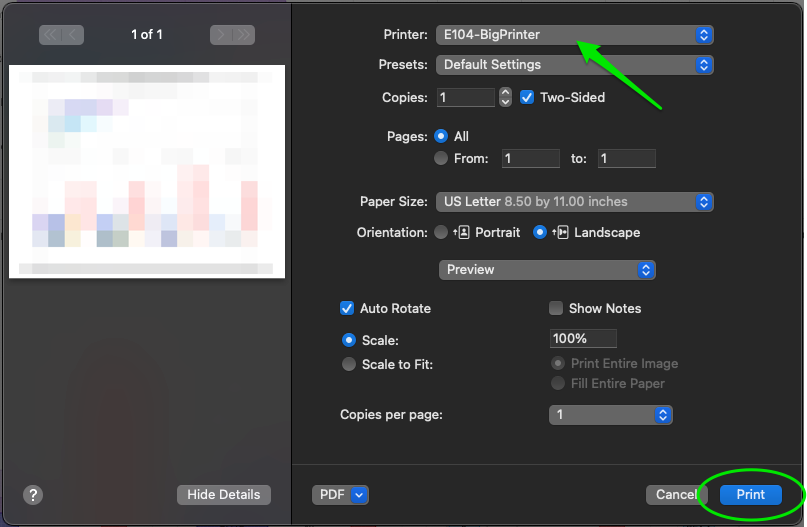Go to previous preview page arrow
The width and height of the screenshot is (807, 527).
pos(73,35)
